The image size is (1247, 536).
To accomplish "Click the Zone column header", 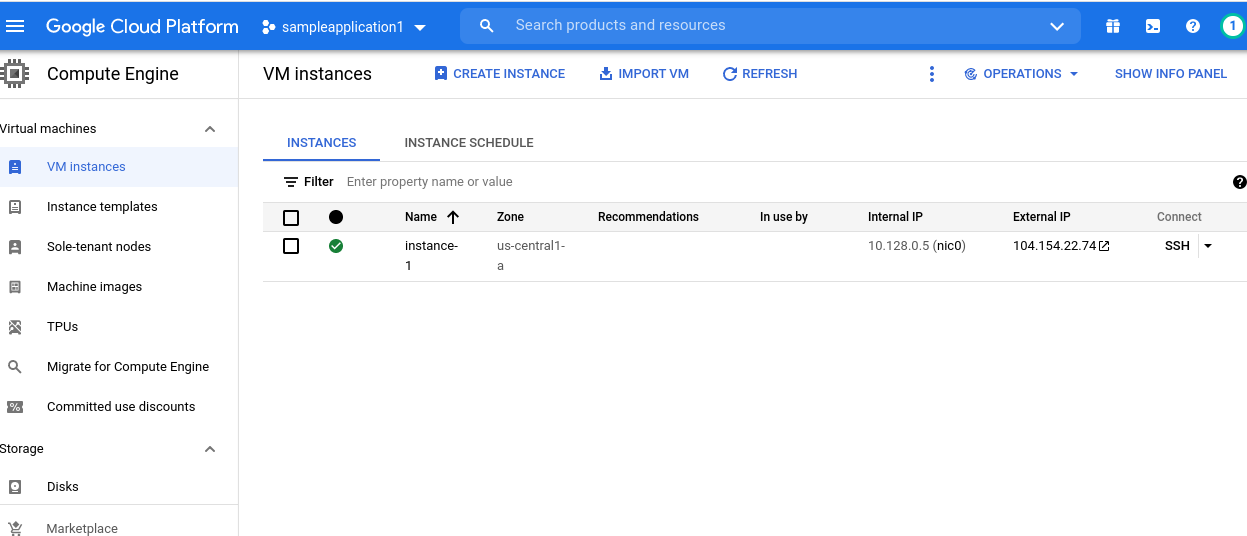I will (510, 217).
